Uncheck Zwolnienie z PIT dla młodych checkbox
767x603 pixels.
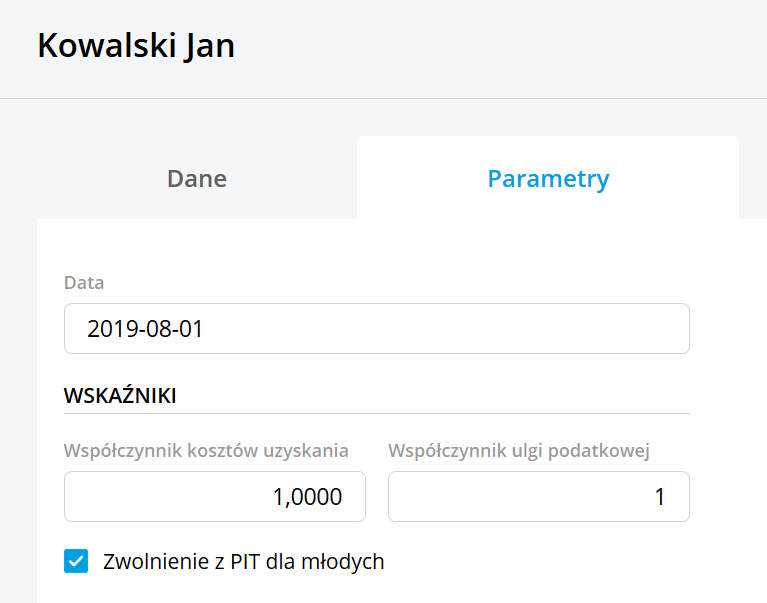[x=76, y=561]
